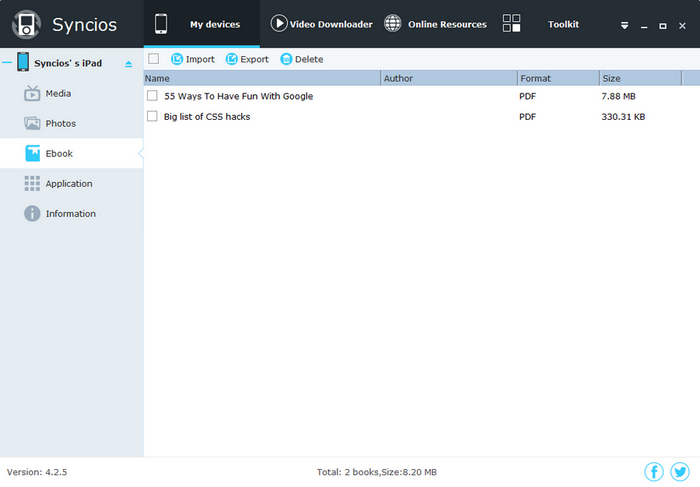The height and width of the screenshot is (487, 700).
Task: Maximize the Syncios window
Action: 663,26
